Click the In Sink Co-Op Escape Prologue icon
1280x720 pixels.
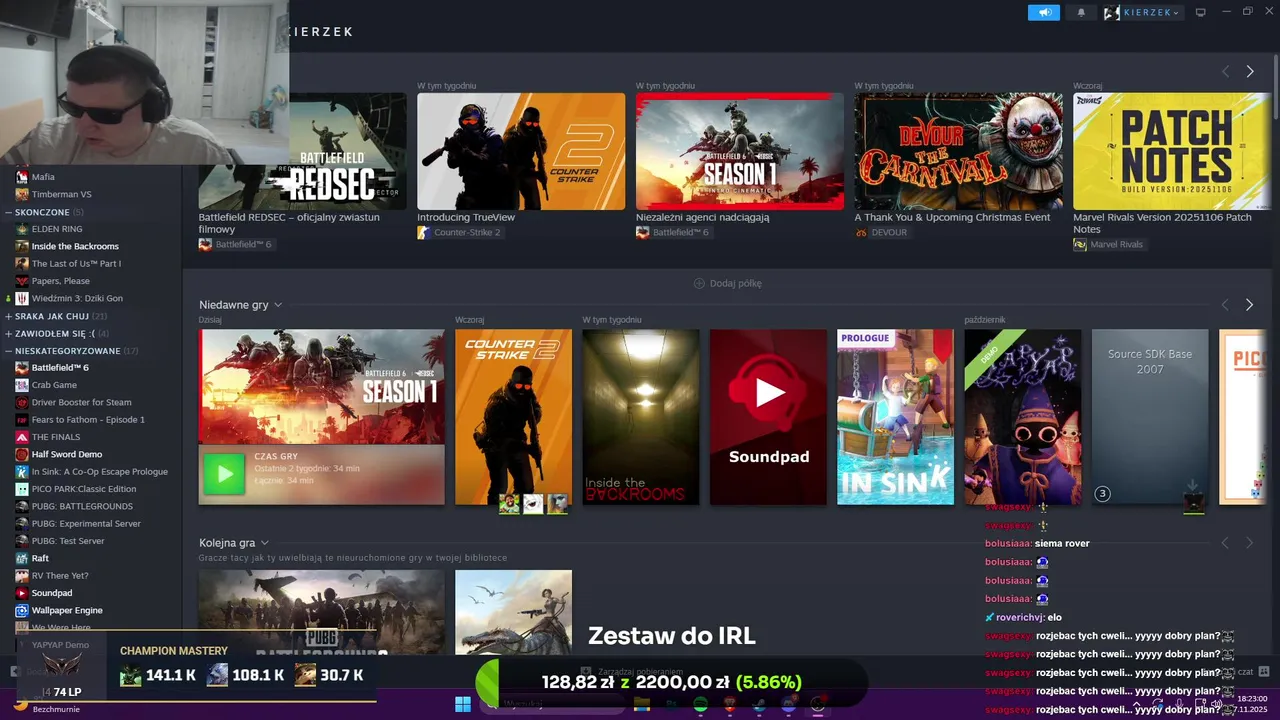[22, 472]
